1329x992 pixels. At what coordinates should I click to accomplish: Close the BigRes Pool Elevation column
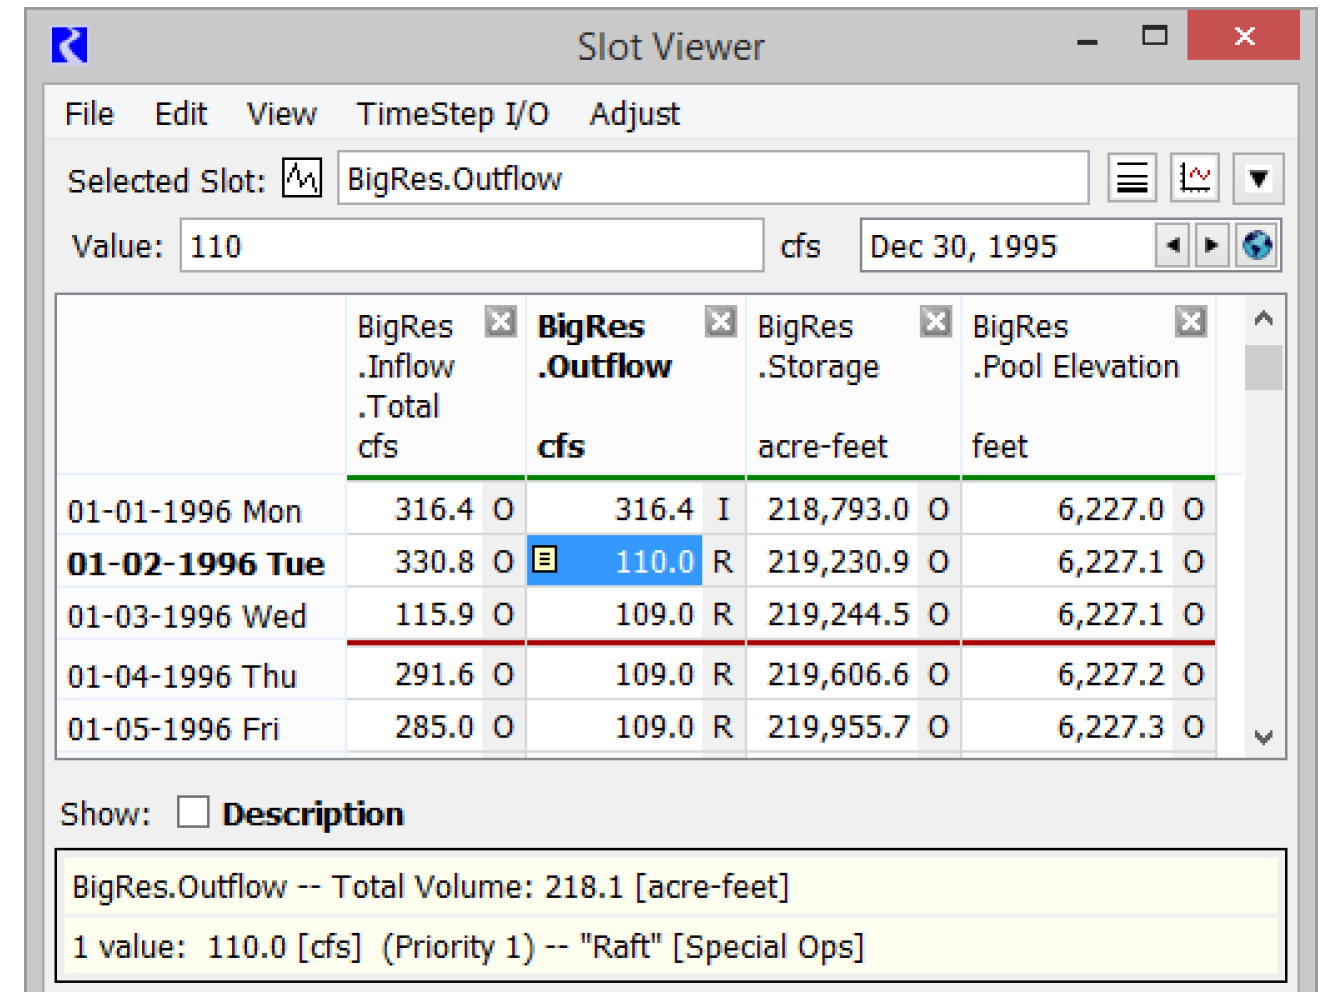click(1190, 322)
